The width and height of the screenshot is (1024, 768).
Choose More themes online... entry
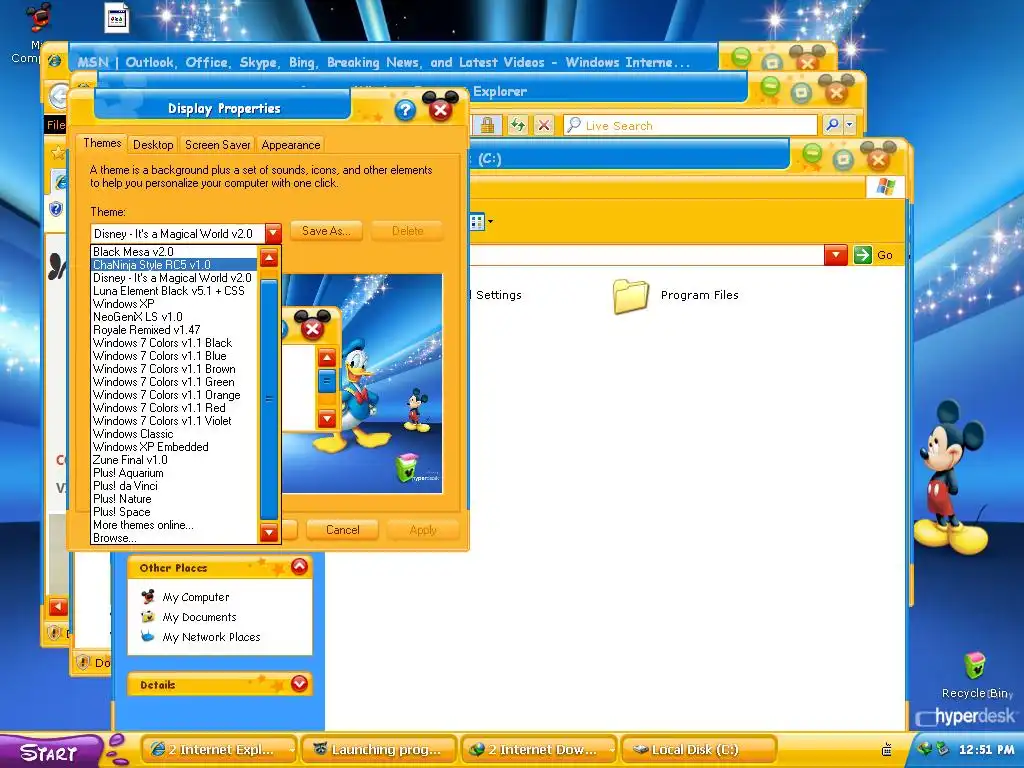174,525
